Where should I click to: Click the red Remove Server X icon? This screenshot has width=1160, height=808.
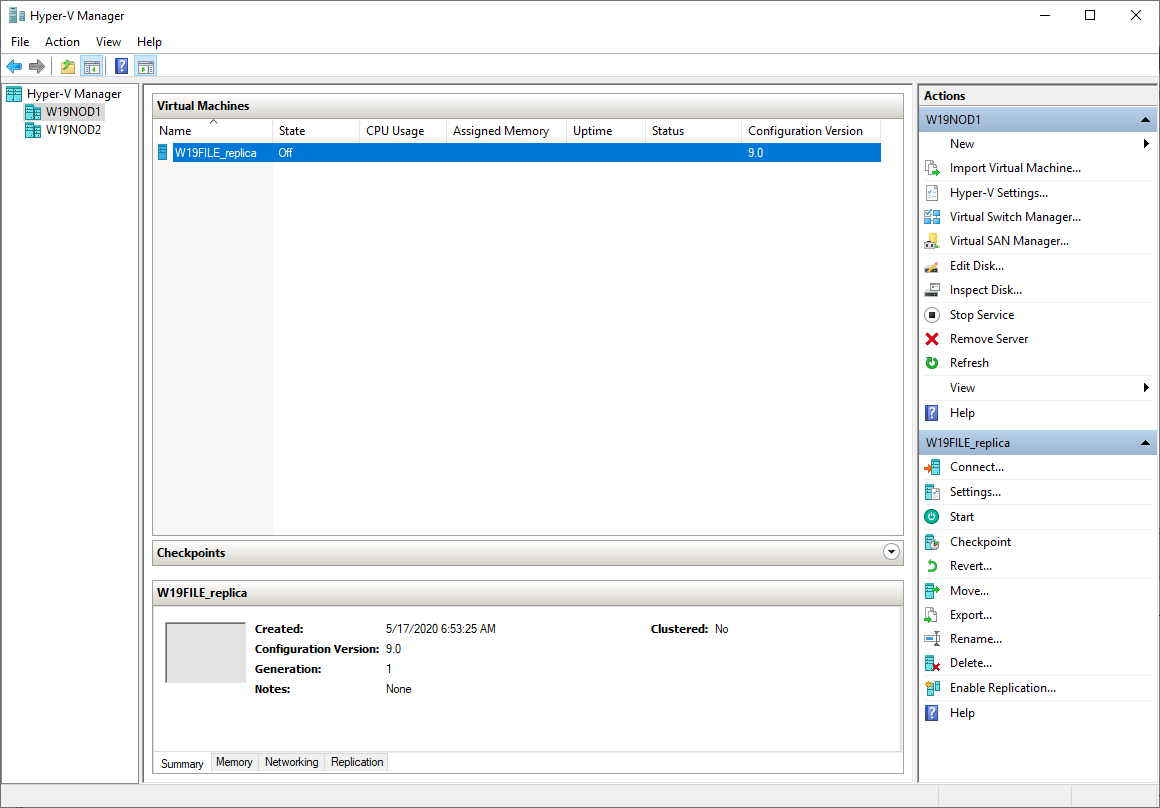click(932, 339)
